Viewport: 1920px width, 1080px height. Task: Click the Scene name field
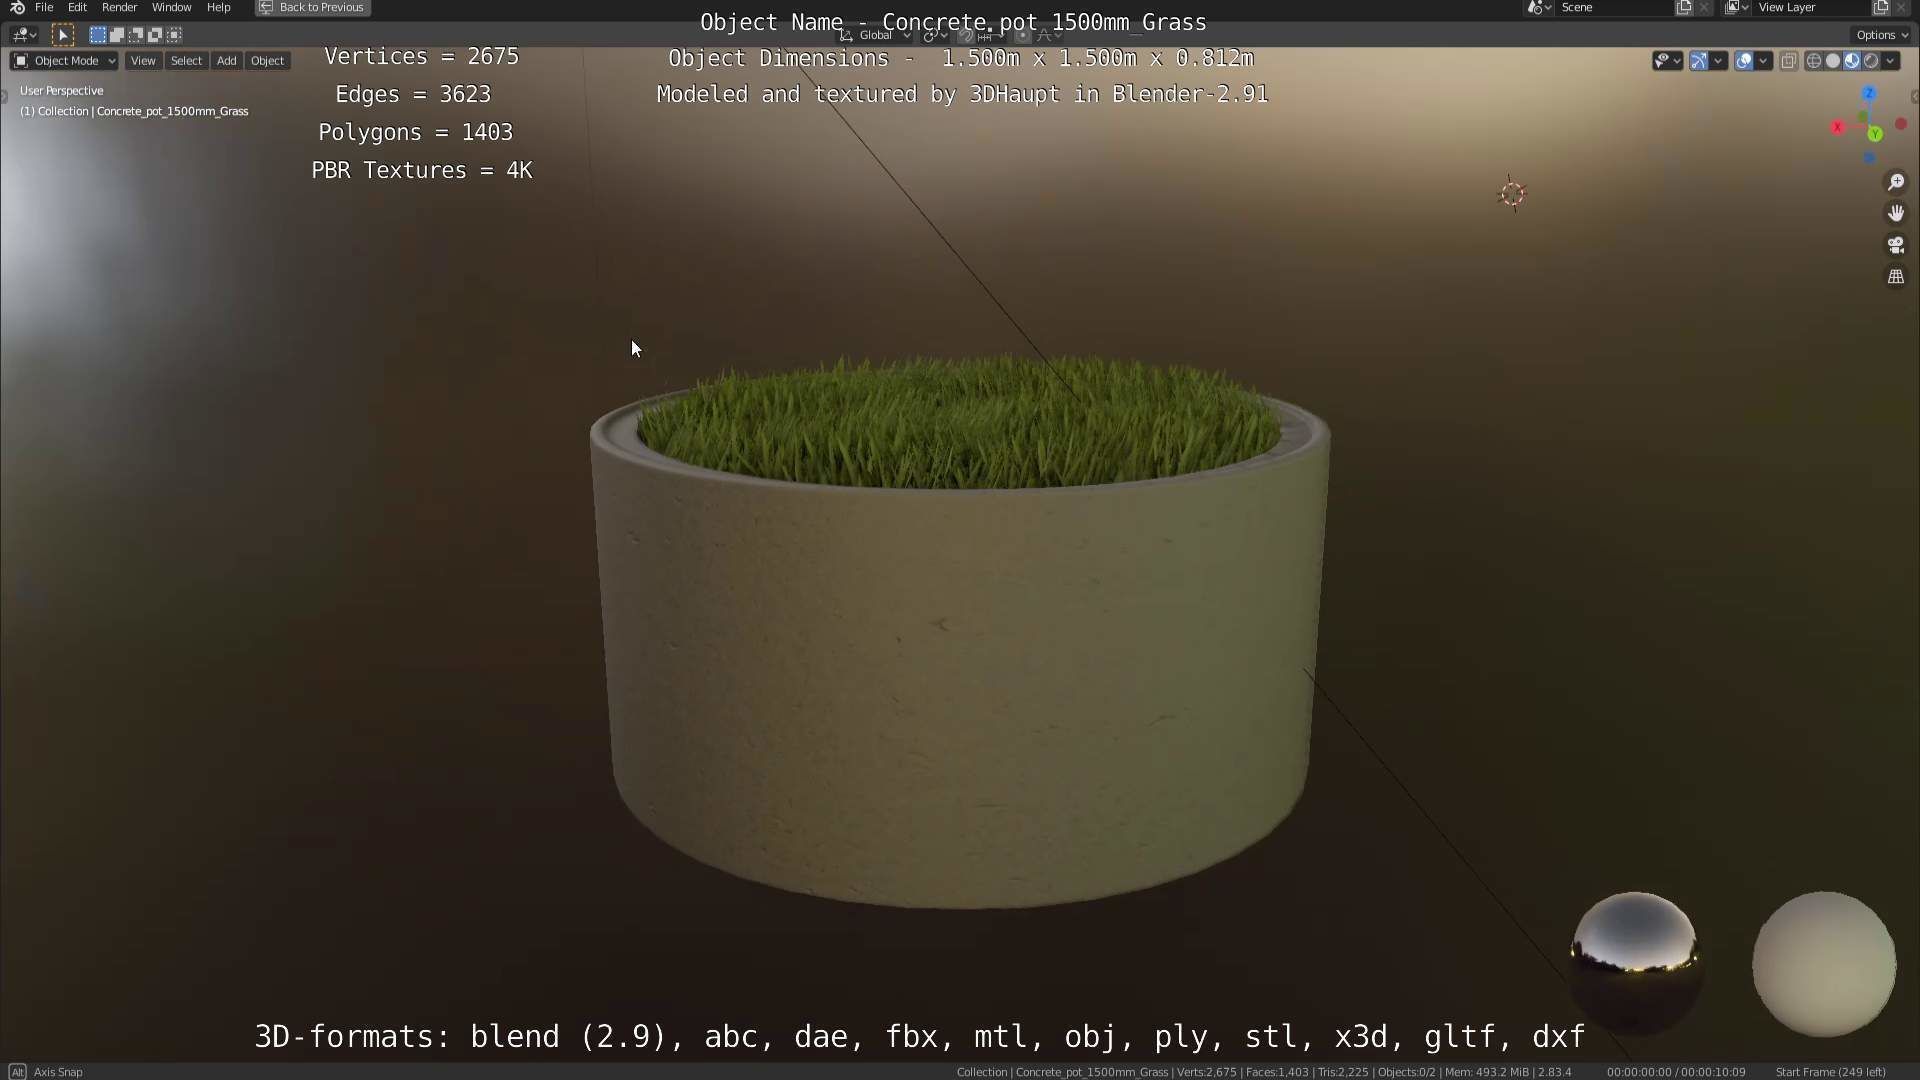tap(1614, 7)
